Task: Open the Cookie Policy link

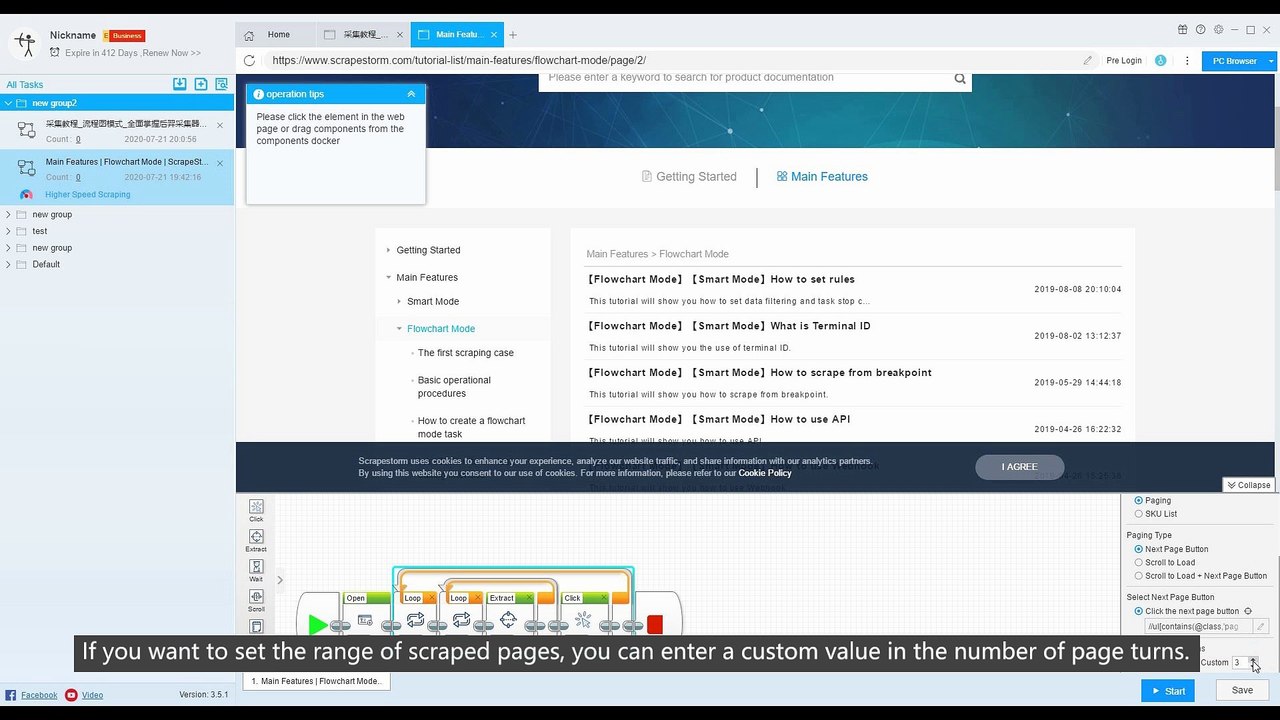Action: tap(765, 473)
